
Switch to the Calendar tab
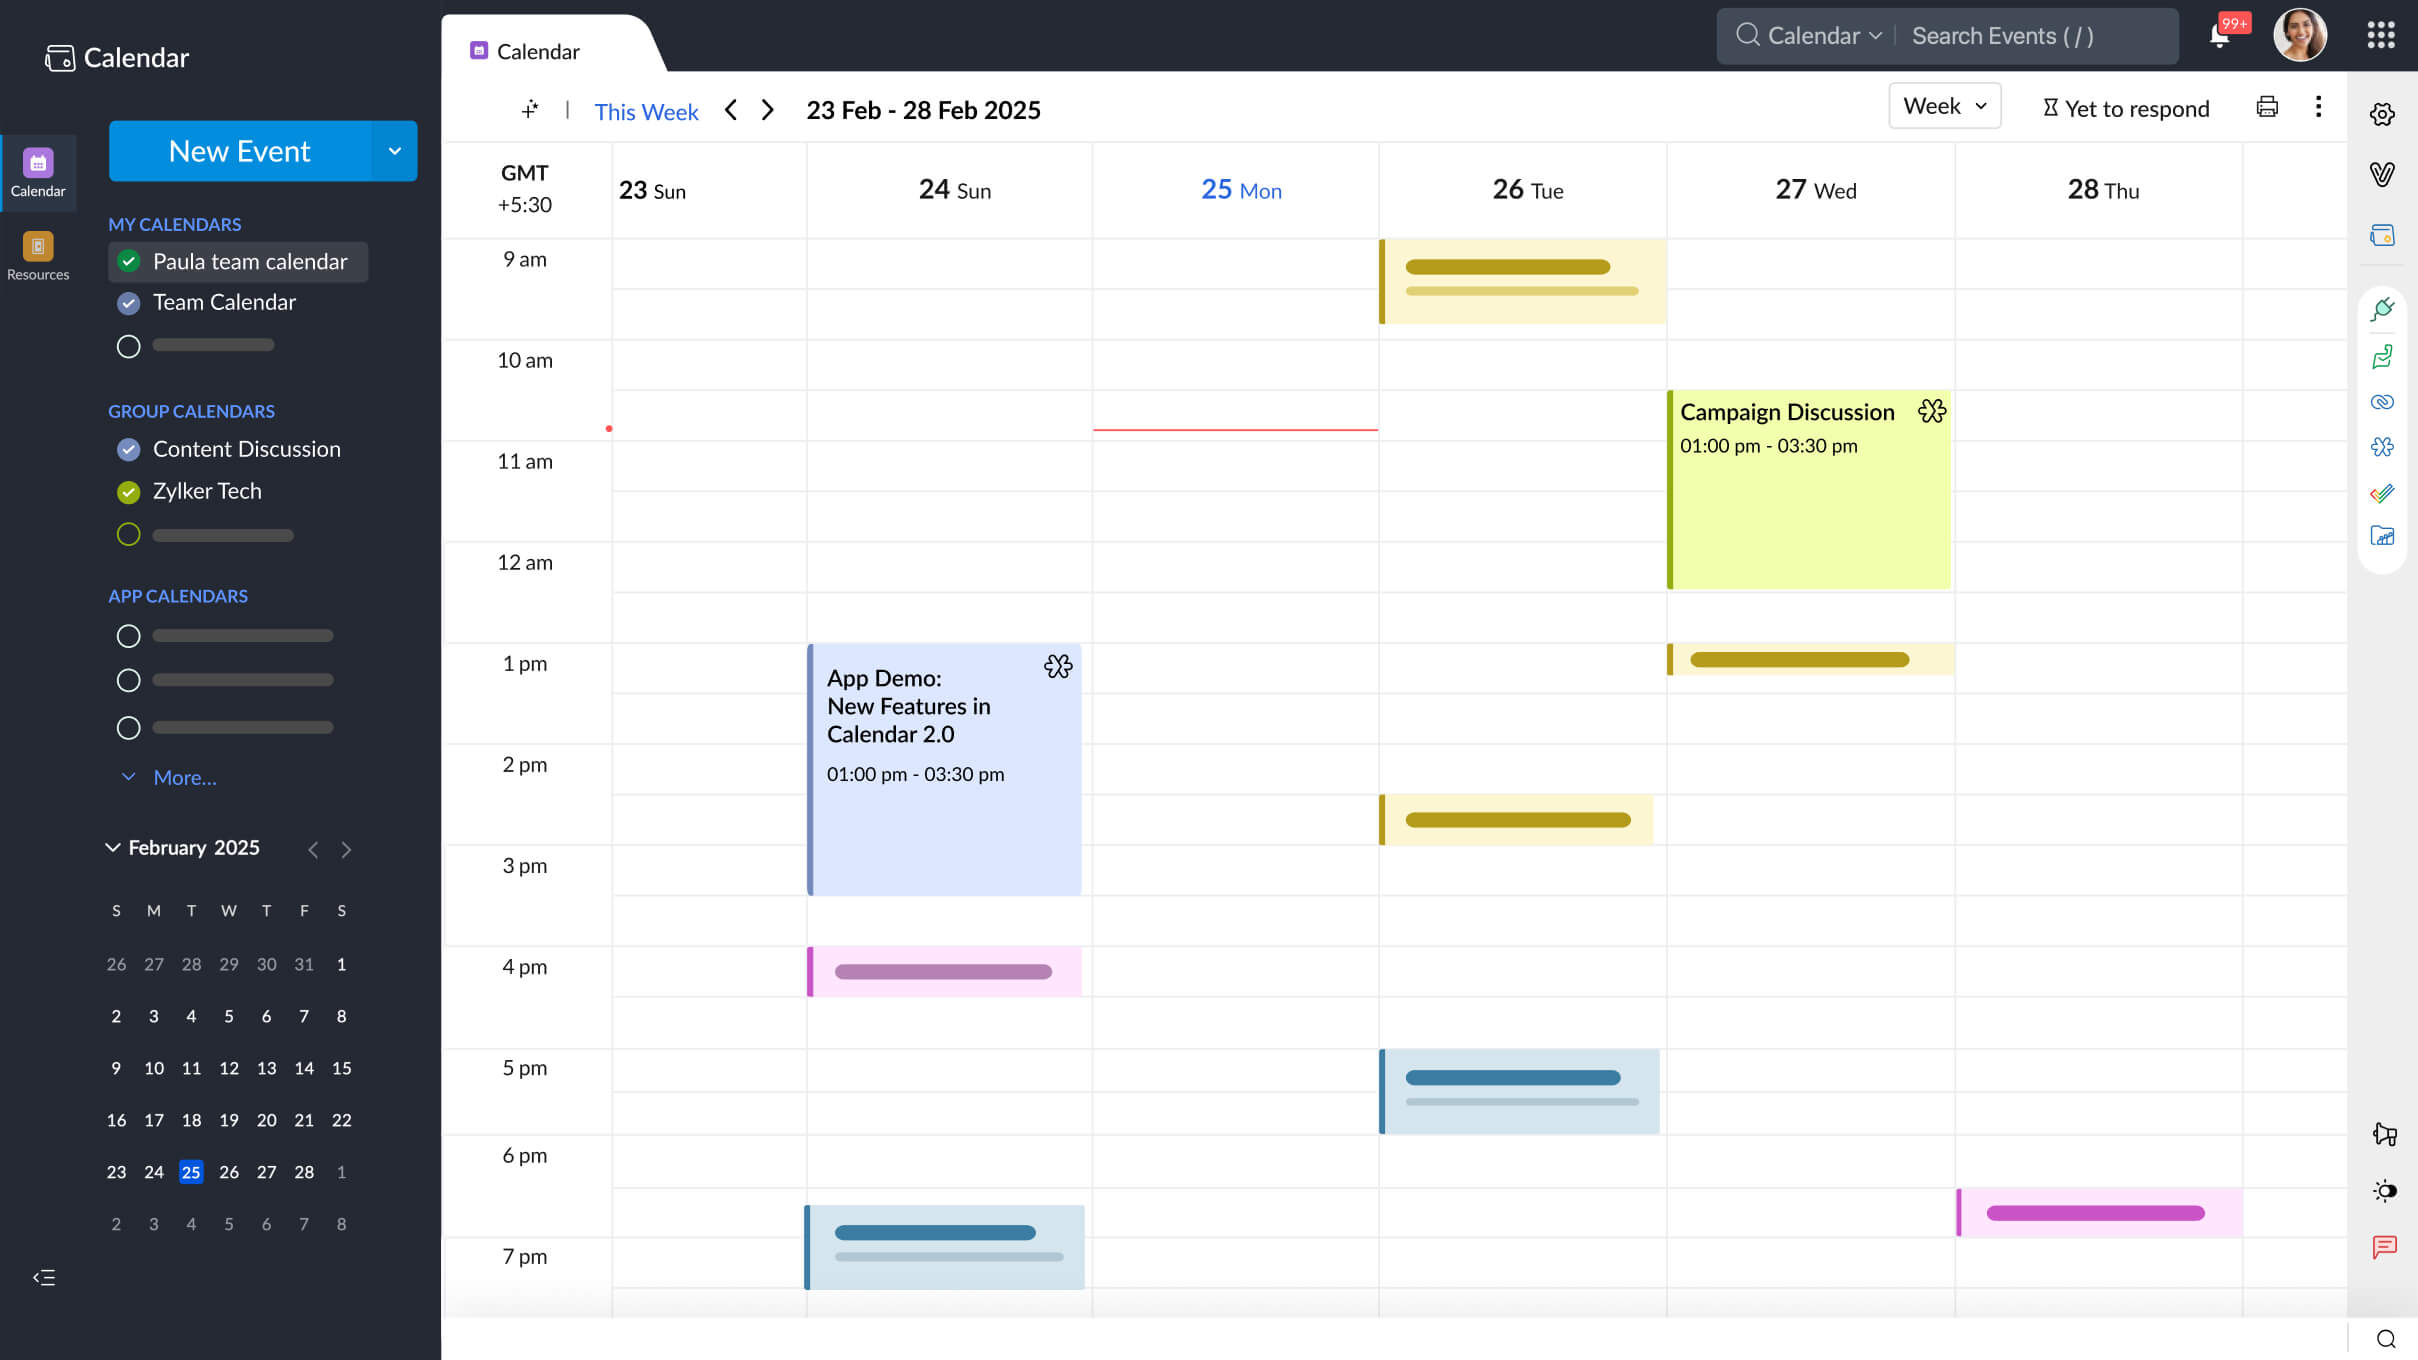coord(538,51)
